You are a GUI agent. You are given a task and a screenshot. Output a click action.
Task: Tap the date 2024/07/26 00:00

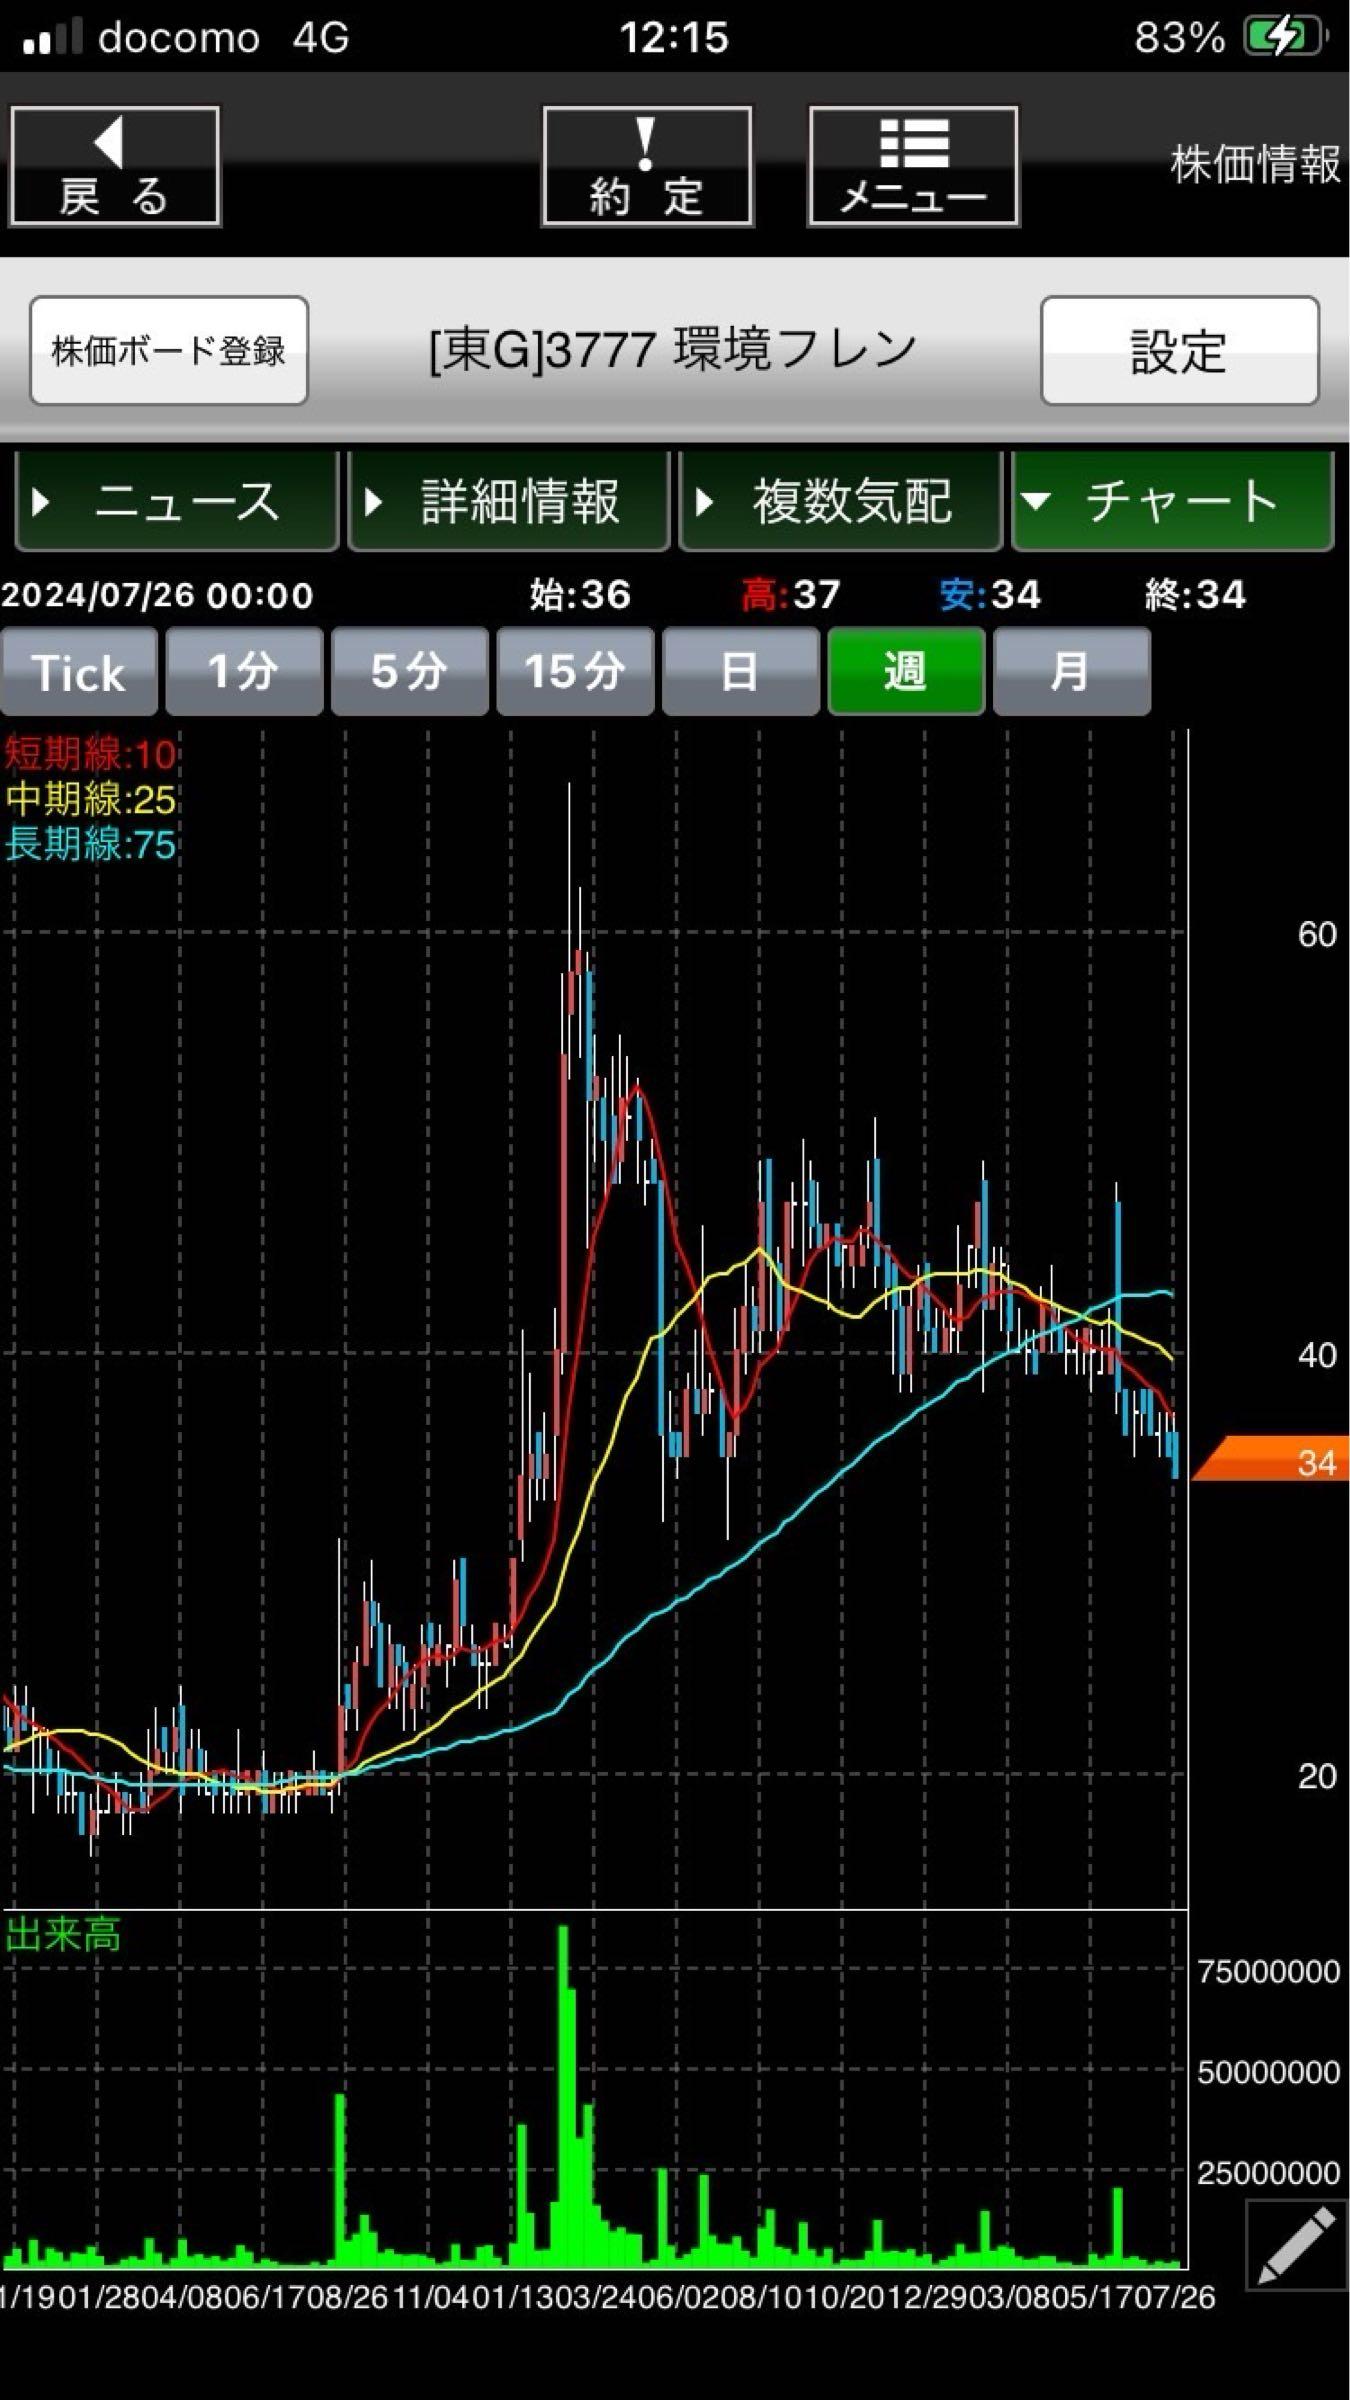click(157, 596)
